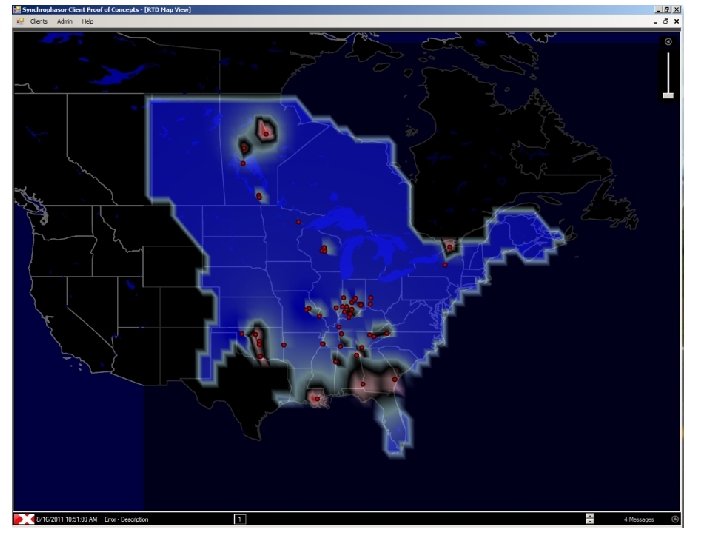The image size is (720, 540).
Task: Minimize the inner RTO Map View window
Action: click(x=656, y=22)
